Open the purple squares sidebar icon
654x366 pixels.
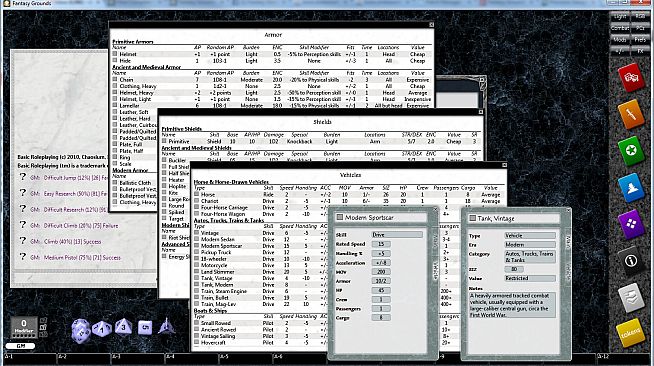pos(631,224)
